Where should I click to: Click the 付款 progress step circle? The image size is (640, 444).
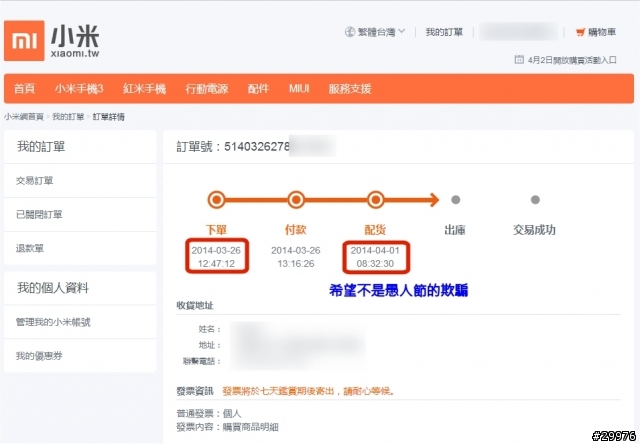(296, 200)
